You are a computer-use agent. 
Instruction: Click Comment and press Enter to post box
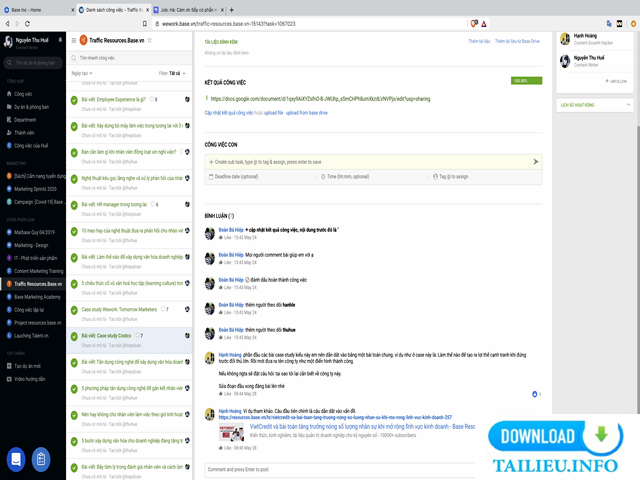click(x=340, y=469)
